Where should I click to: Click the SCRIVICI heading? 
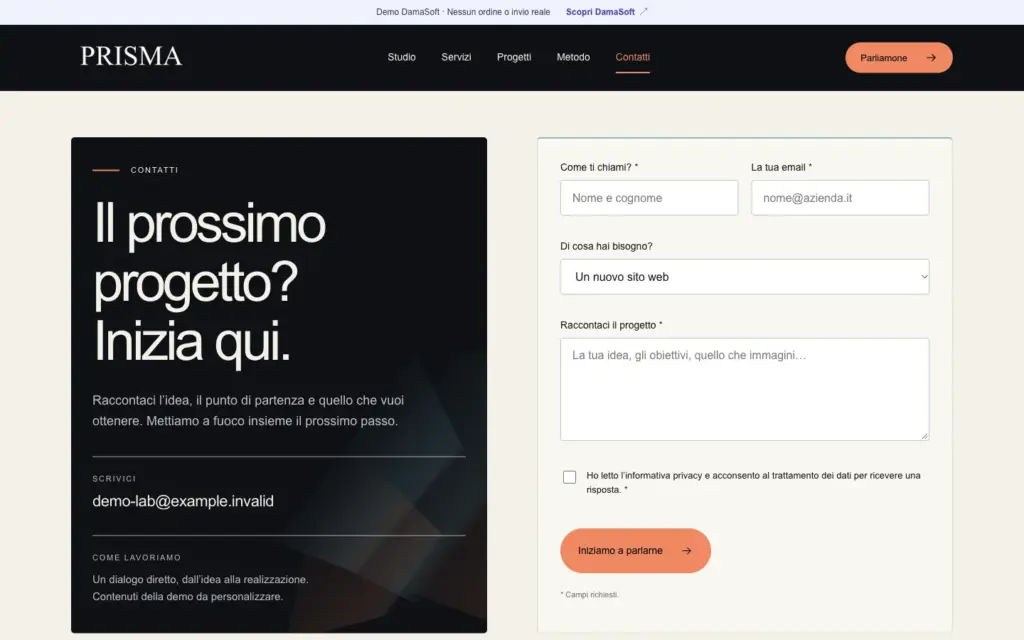114,479
